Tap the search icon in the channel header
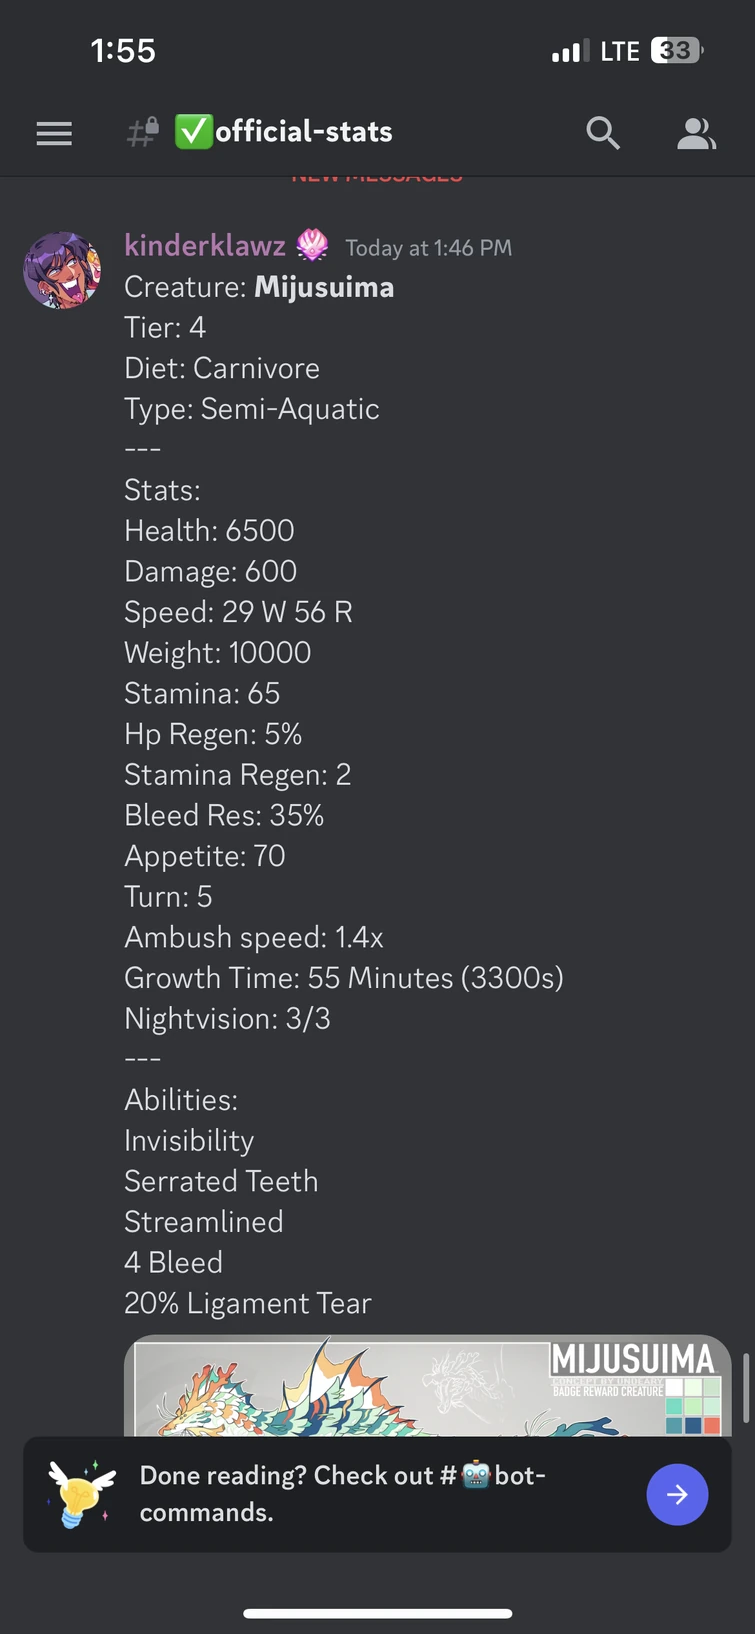The image size is (755, 1634). click(603, 133)
